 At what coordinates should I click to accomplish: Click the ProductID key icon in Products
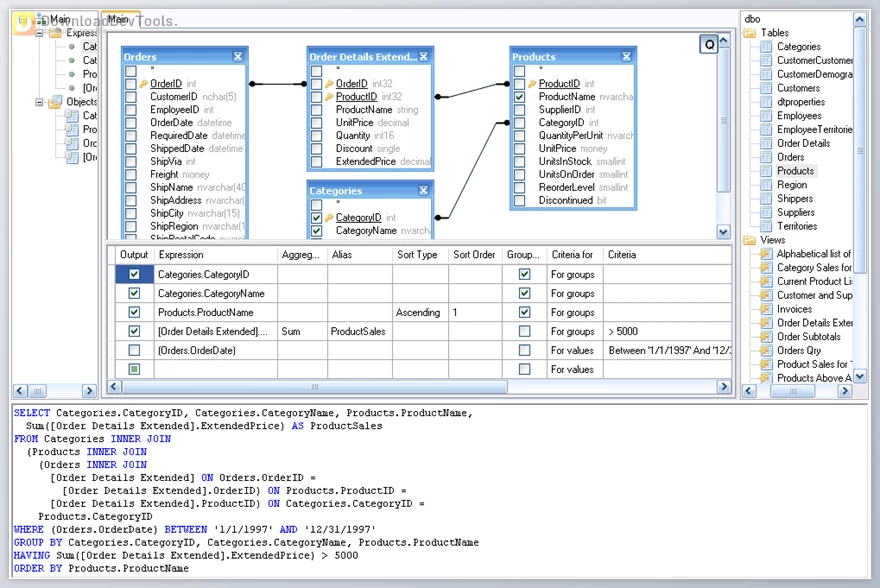(x=531, y=84)
